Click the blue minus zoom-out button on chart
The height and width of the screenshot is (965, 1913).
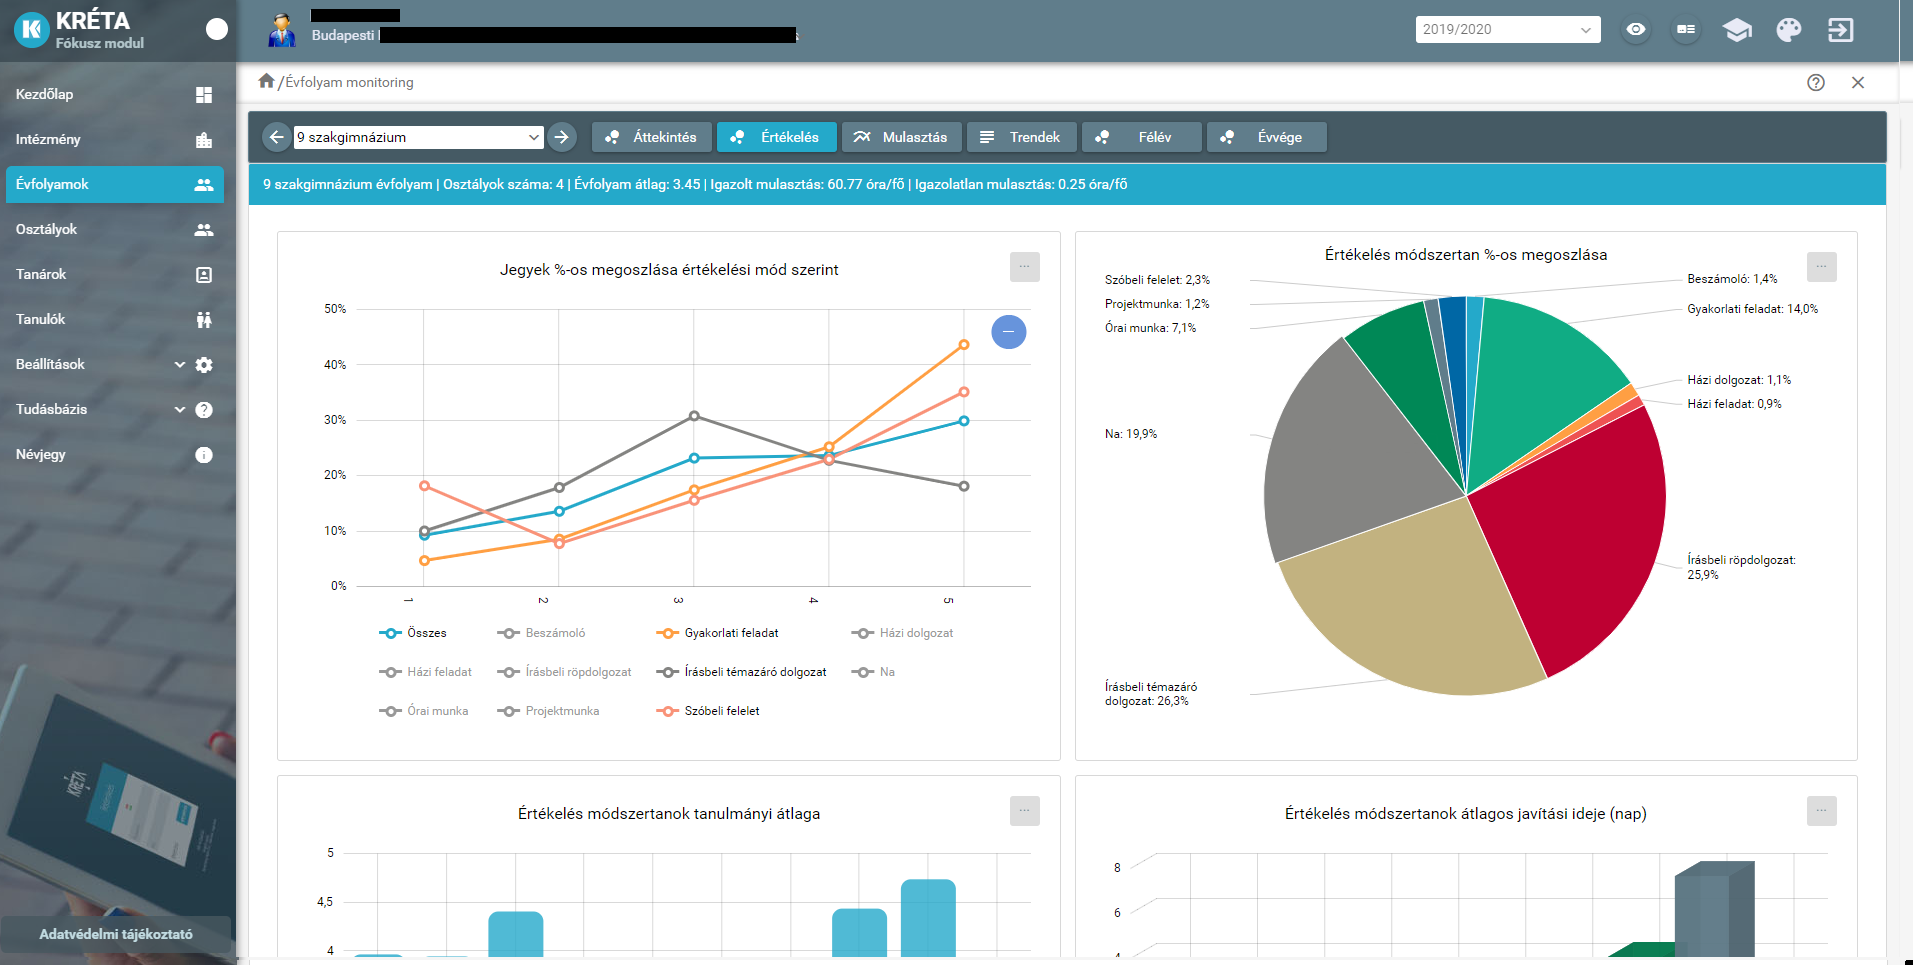(1008, 332)
